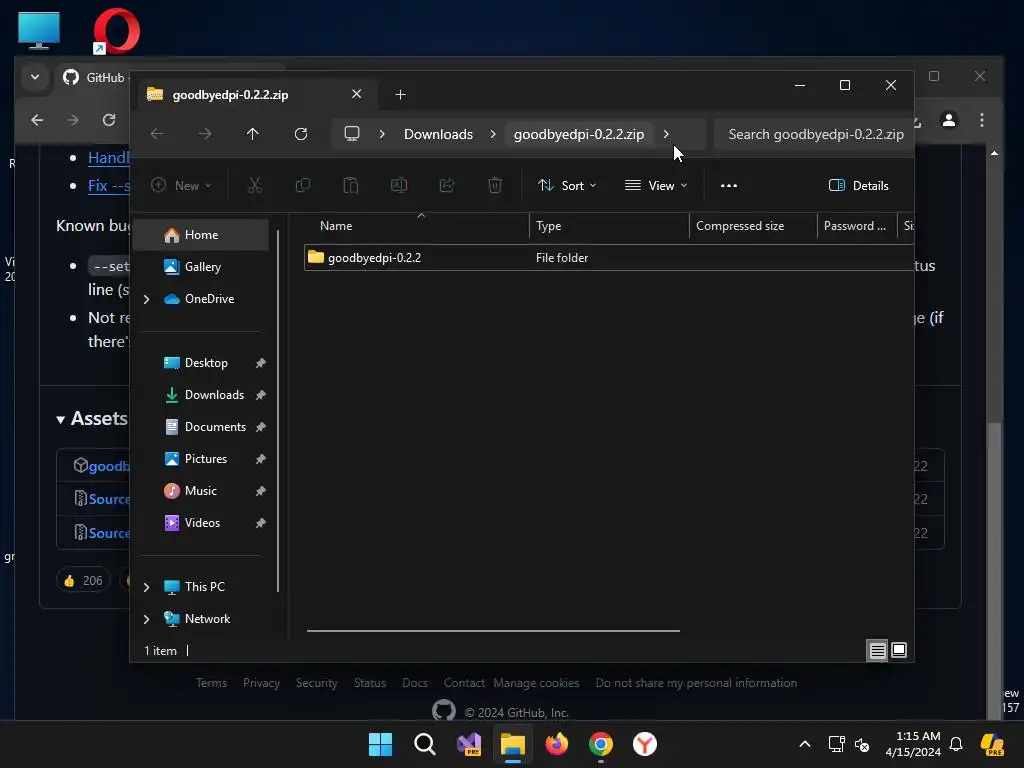Click the Delete trash icon in Explorer toolbar

pyautogui.click(x=495, y=185)
